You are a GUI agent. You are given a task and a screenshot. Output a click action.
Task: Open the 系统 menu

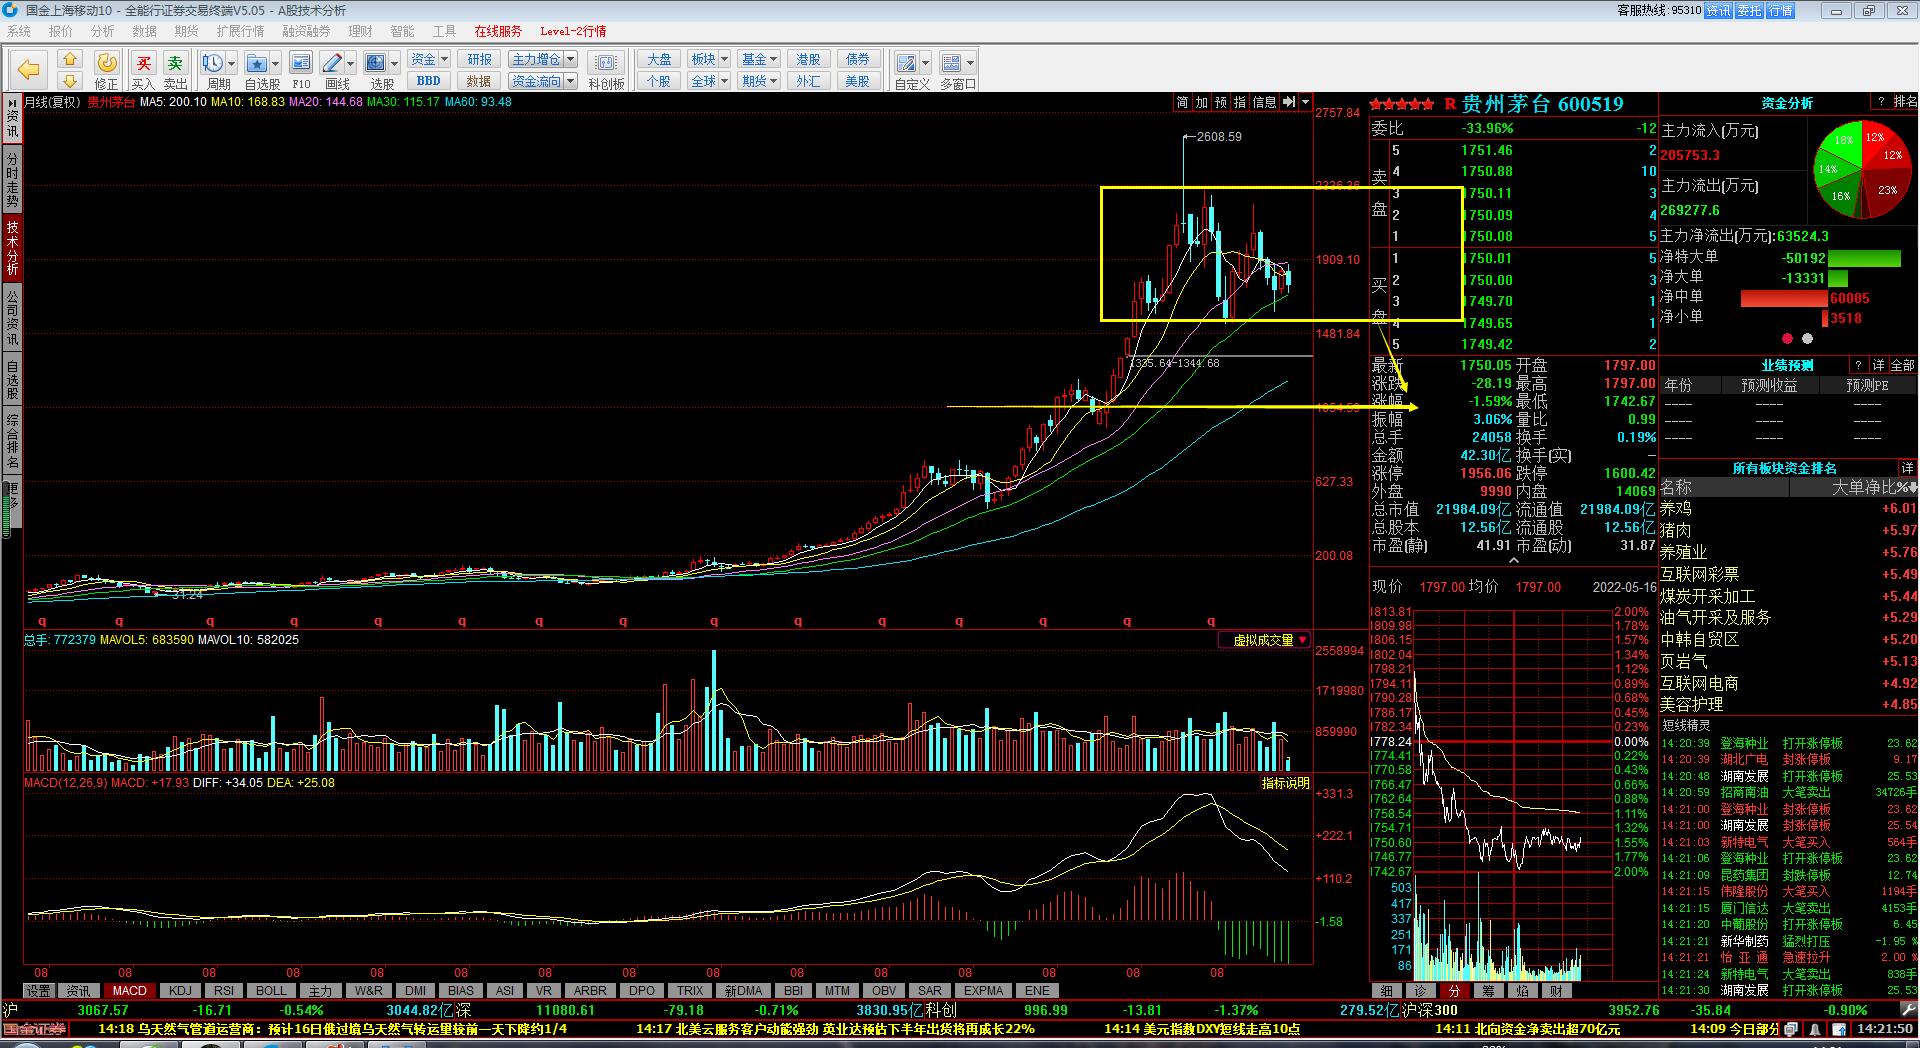tap(19, 31)
